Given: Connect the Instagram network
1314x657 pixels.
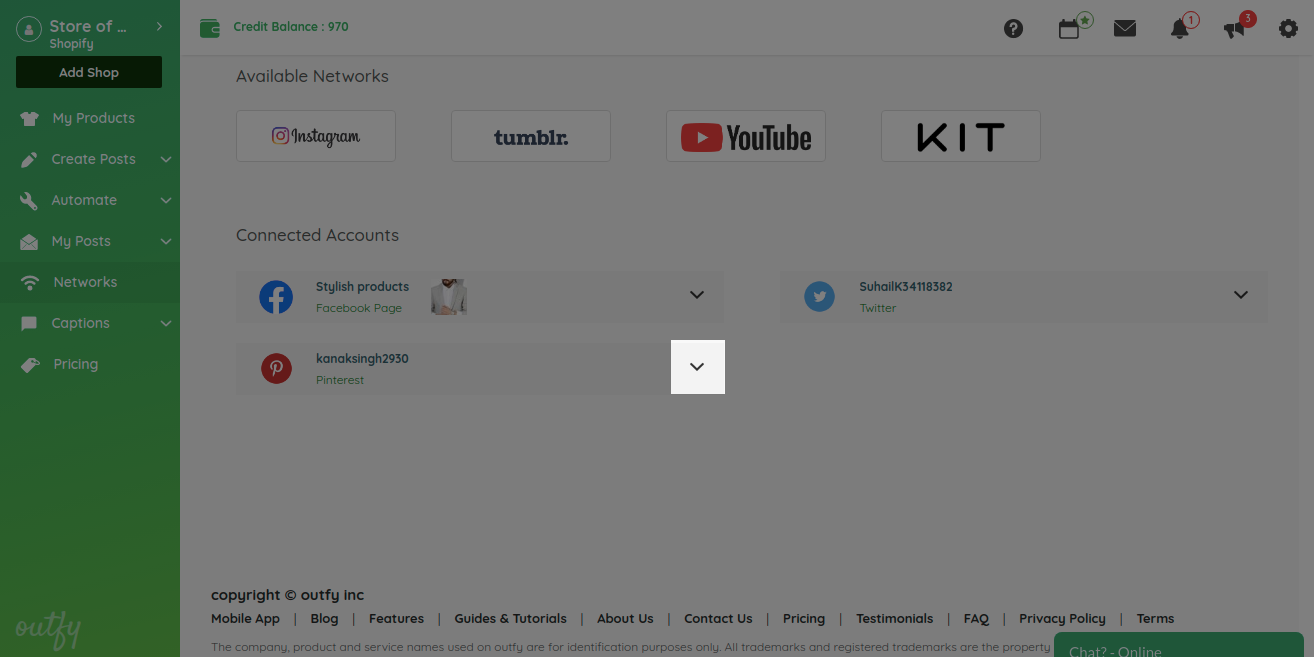Looking at the screenshot, I should tap(316, 136).
